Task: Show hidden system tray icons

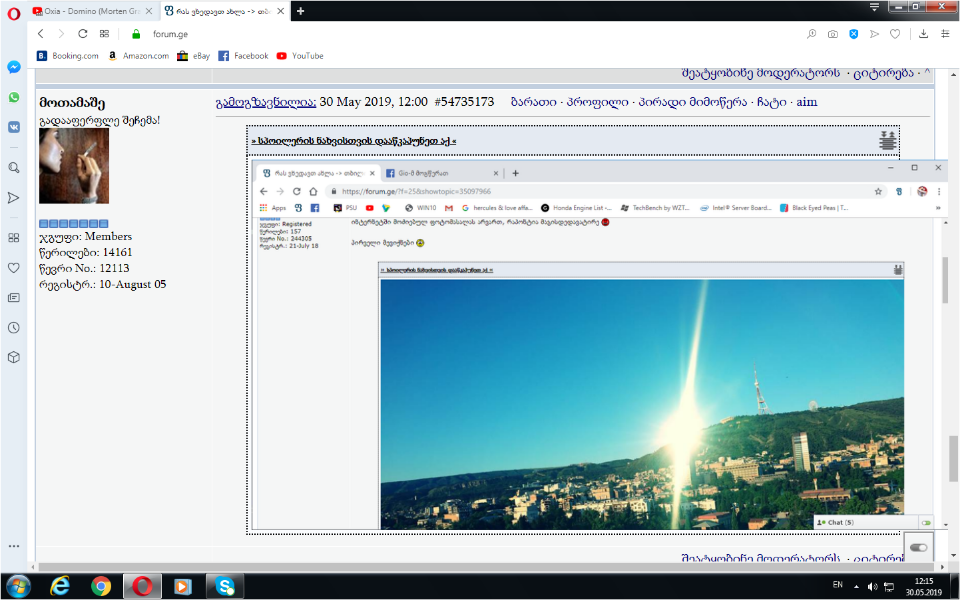Action: tap(858, 586)
